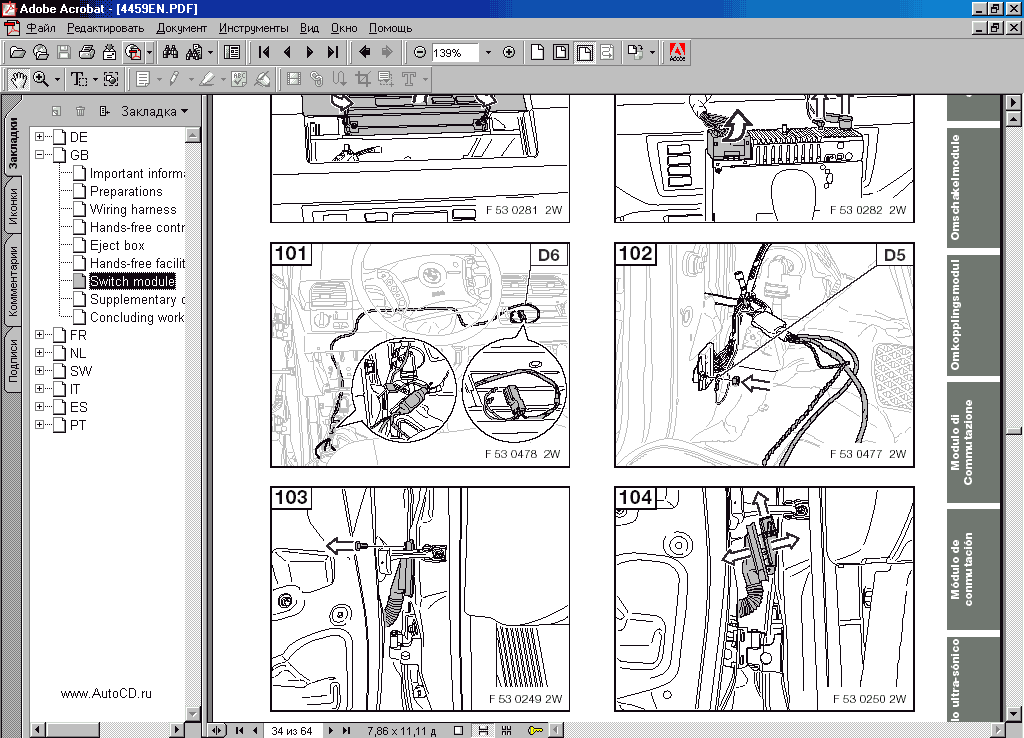Open the Окно menu
Screen dimensions: 1024x738
[344, 28]
